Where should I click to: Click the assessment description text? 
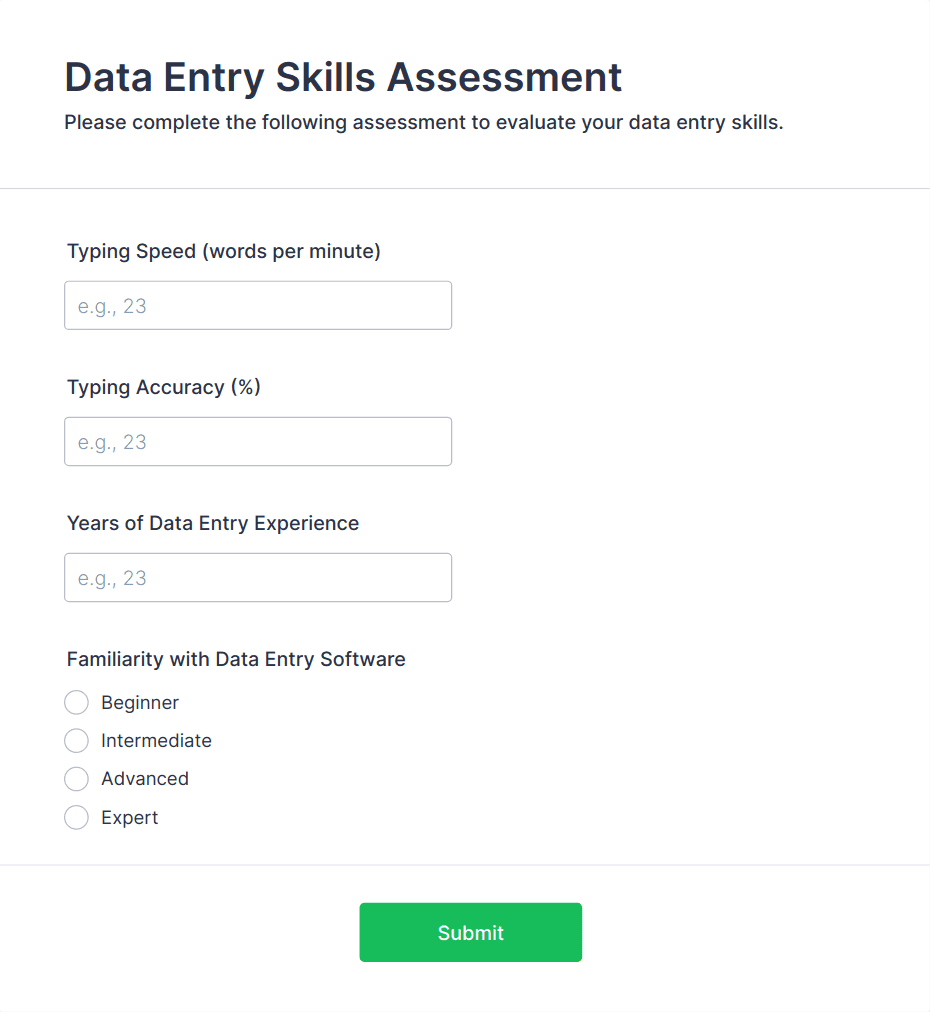coord(423,122)
